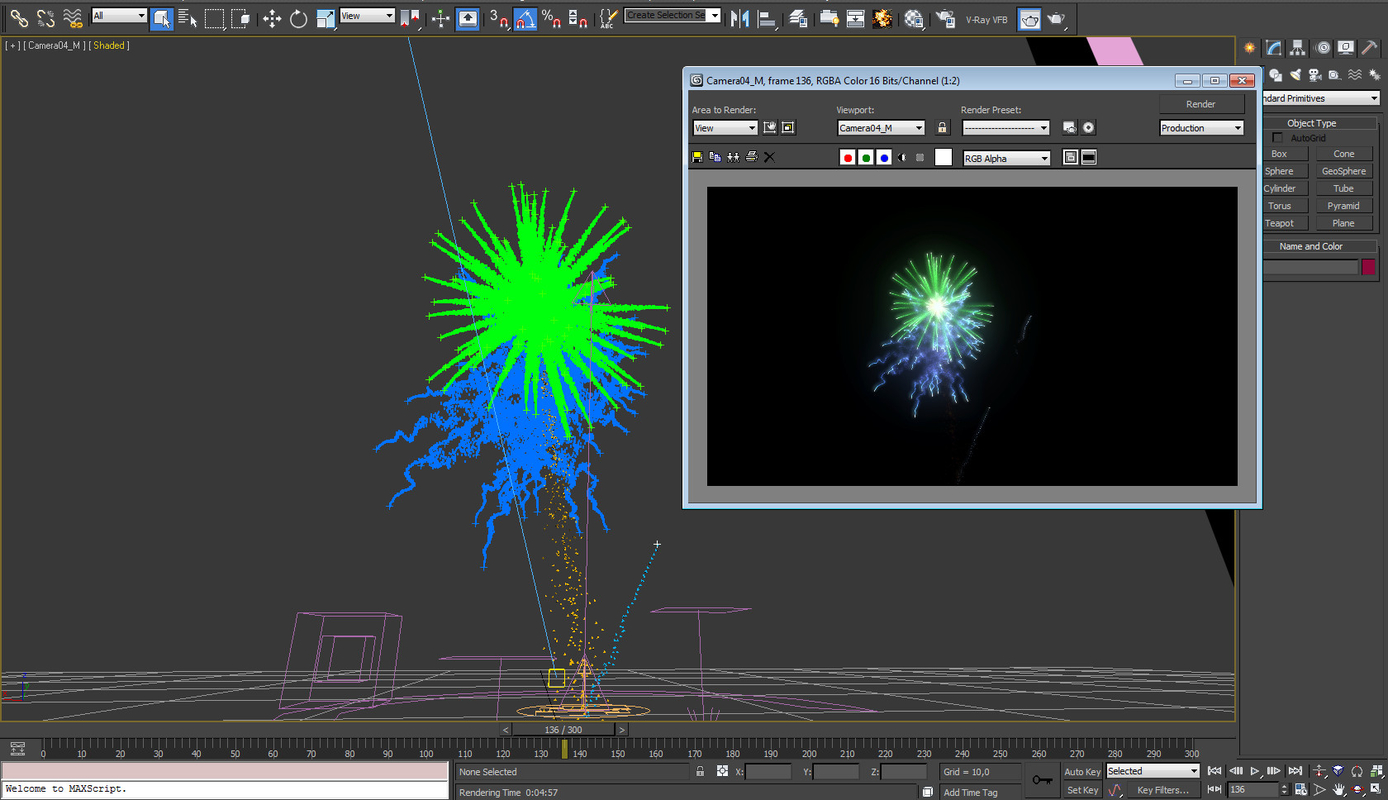
Task: Open the Material Editor
Action: [912, 18]
